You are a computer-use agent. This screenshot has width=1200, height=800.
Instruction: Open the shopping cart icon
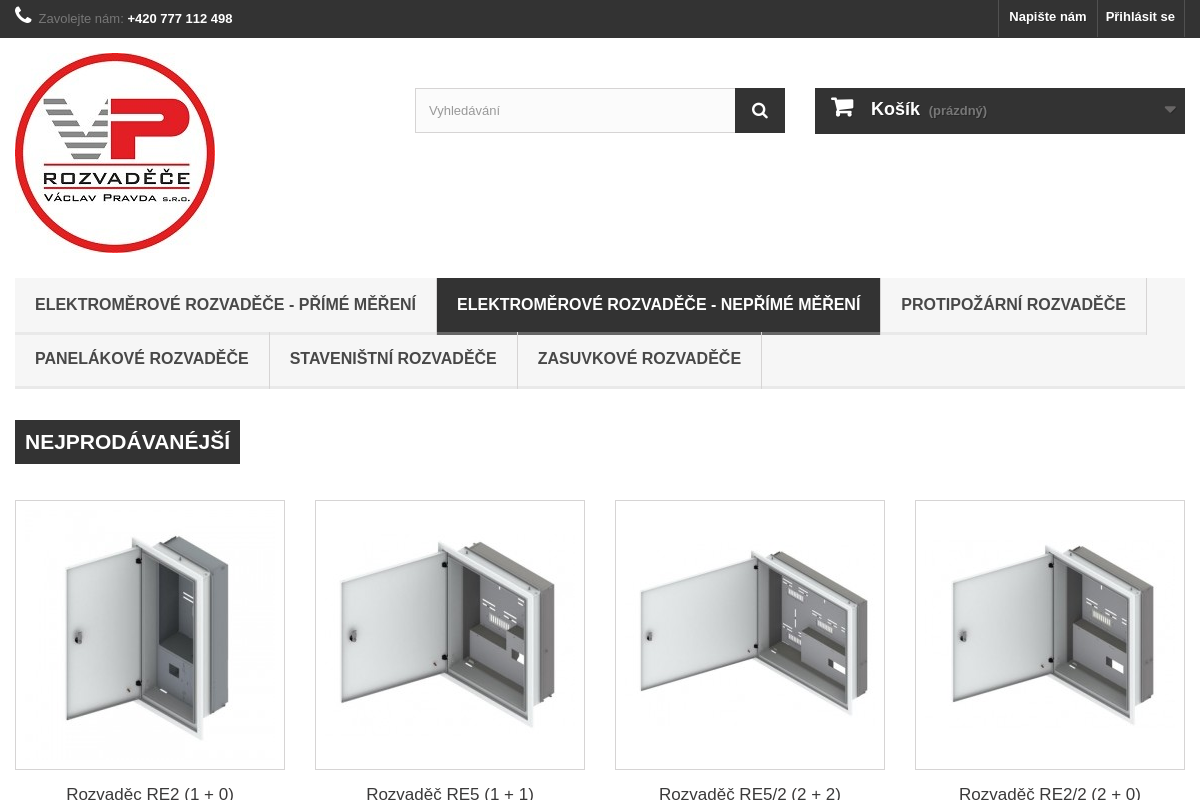tap(841, 107)
